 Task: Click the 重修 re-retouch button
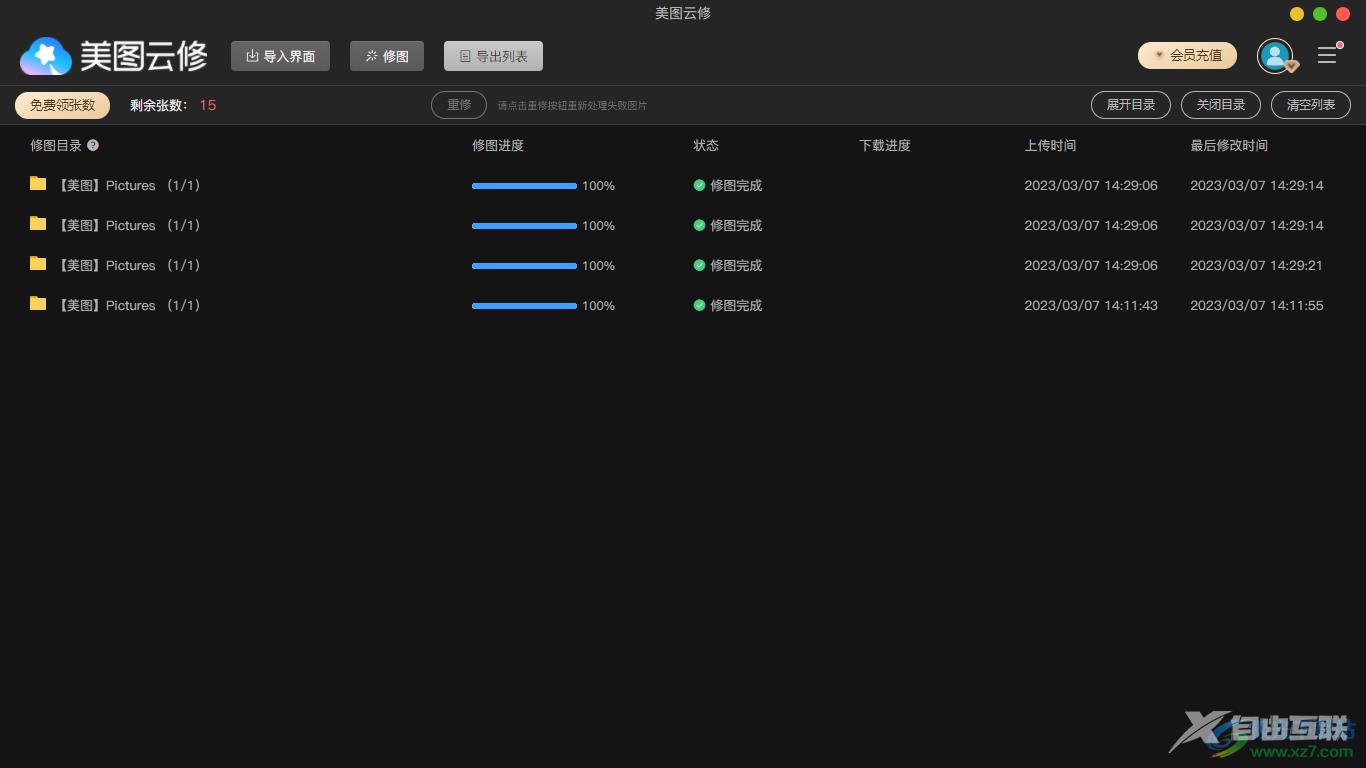(459, 105)
